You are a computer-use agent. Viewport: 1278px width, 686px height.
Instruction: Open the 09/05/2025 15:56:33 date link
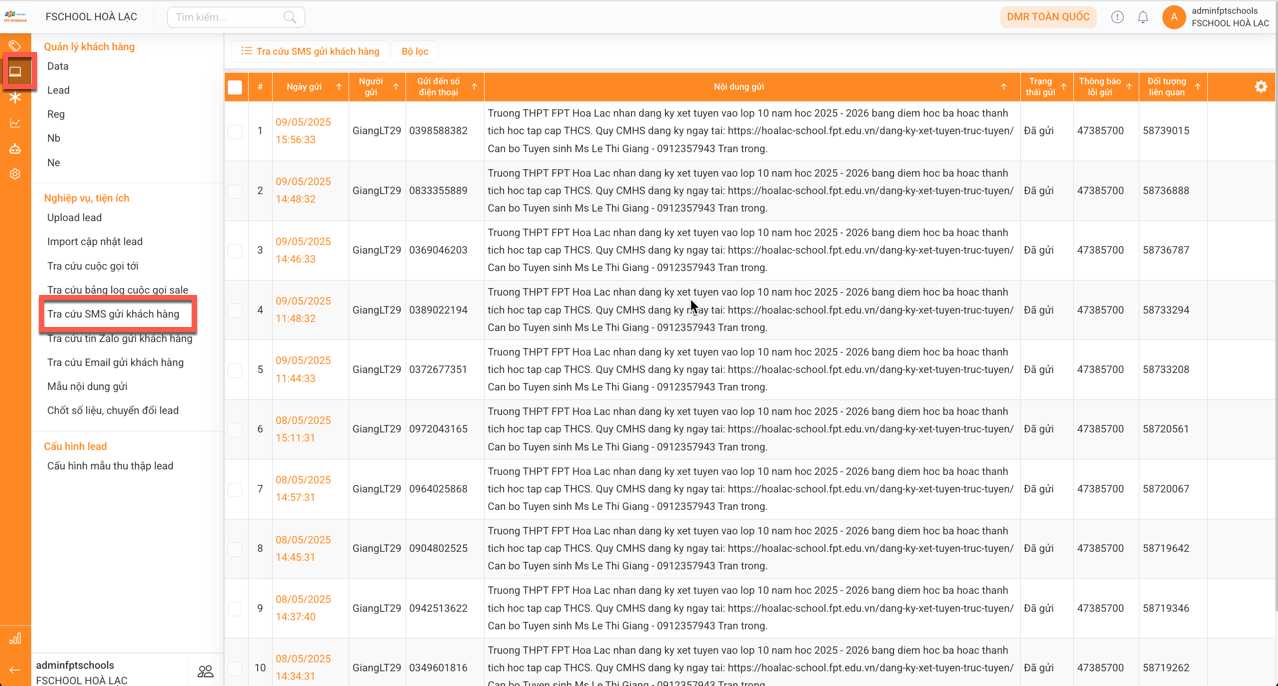[303, 131]
